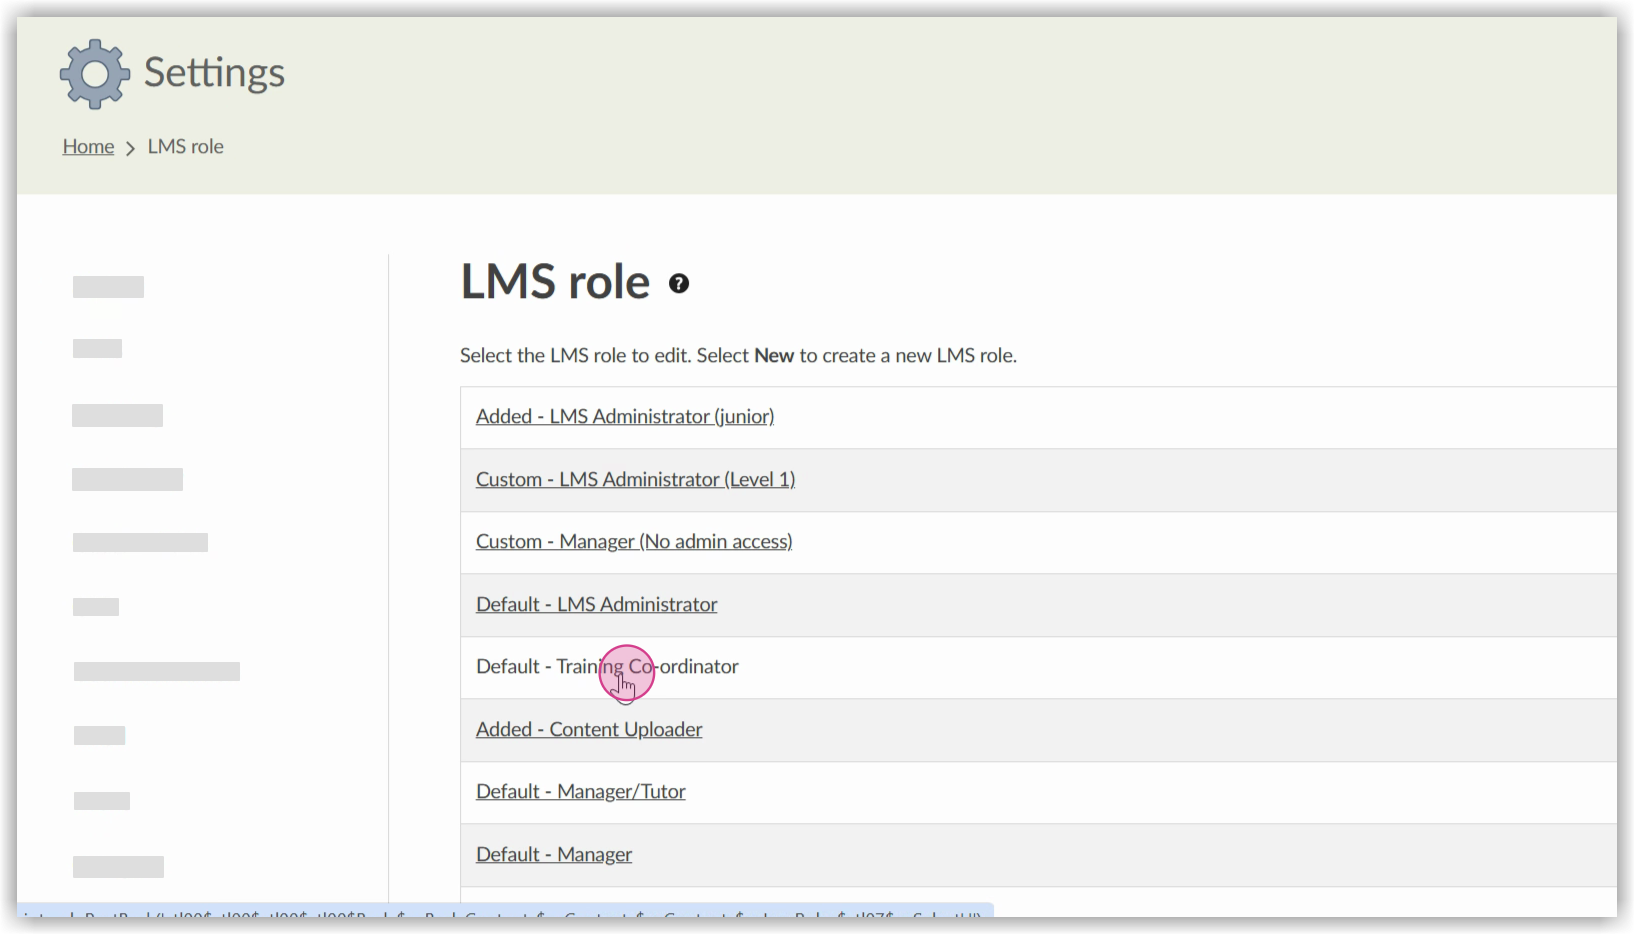1635x935 pixels.
Task: Open the Home breadcrumb link
Action: coord(88,146)
